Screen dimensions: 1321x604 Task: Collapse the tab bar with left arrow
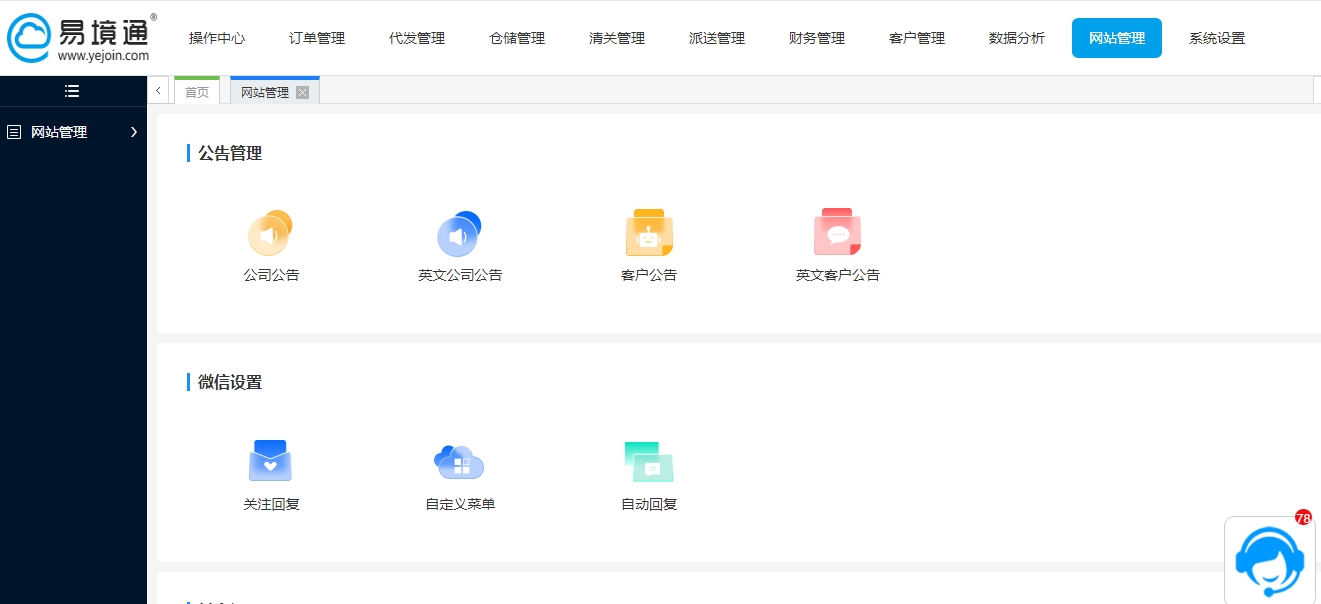coord(158,90)
